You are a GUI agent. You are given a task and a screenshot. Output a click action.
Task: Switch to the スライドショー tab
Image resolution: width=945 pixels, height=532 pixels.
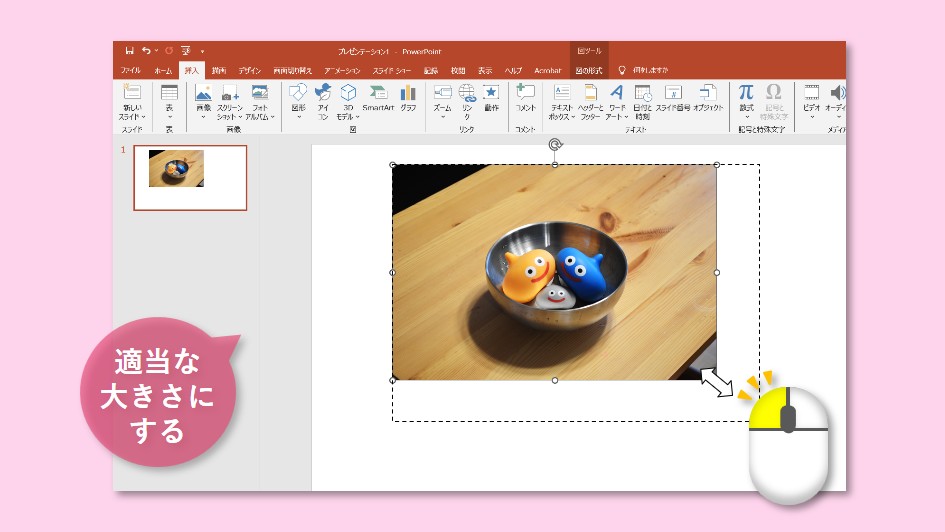(x=391, y=70)
